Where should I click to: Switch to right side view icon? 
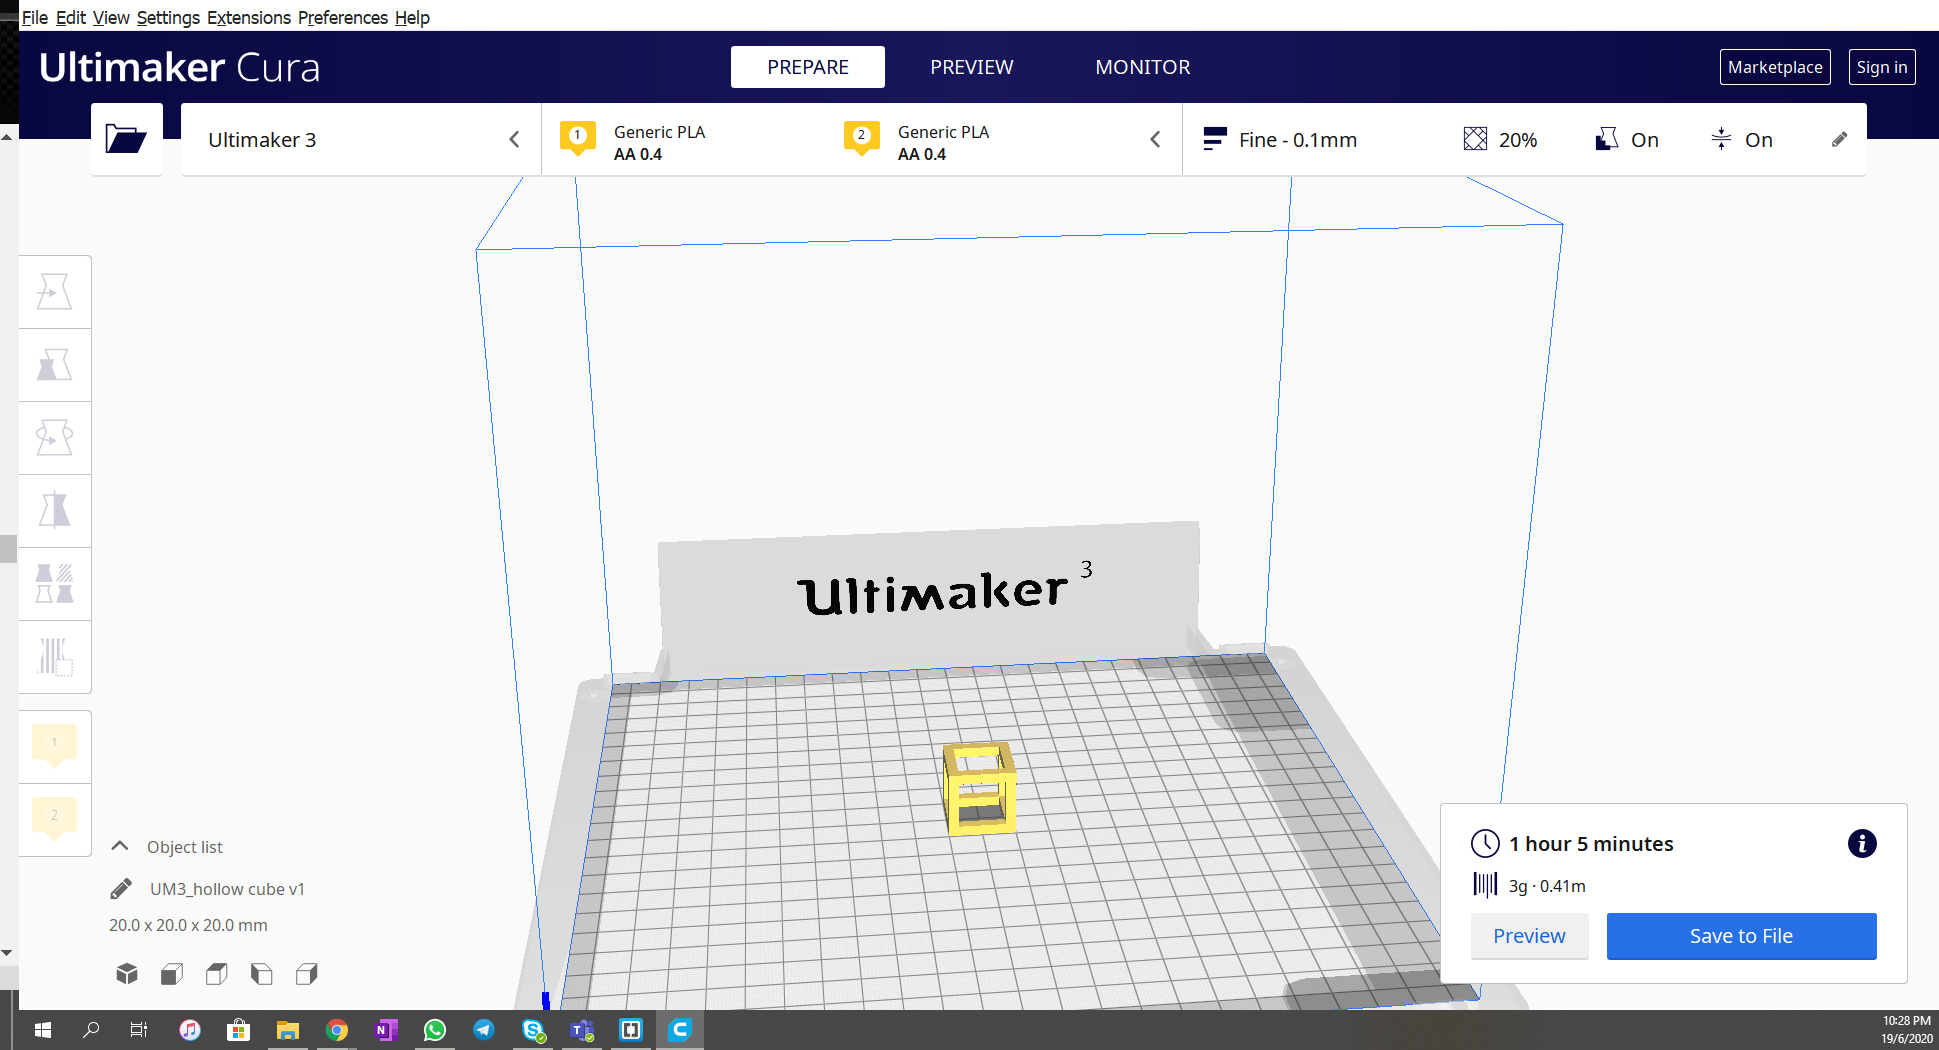pyautogui.click(x=307, y=974)
